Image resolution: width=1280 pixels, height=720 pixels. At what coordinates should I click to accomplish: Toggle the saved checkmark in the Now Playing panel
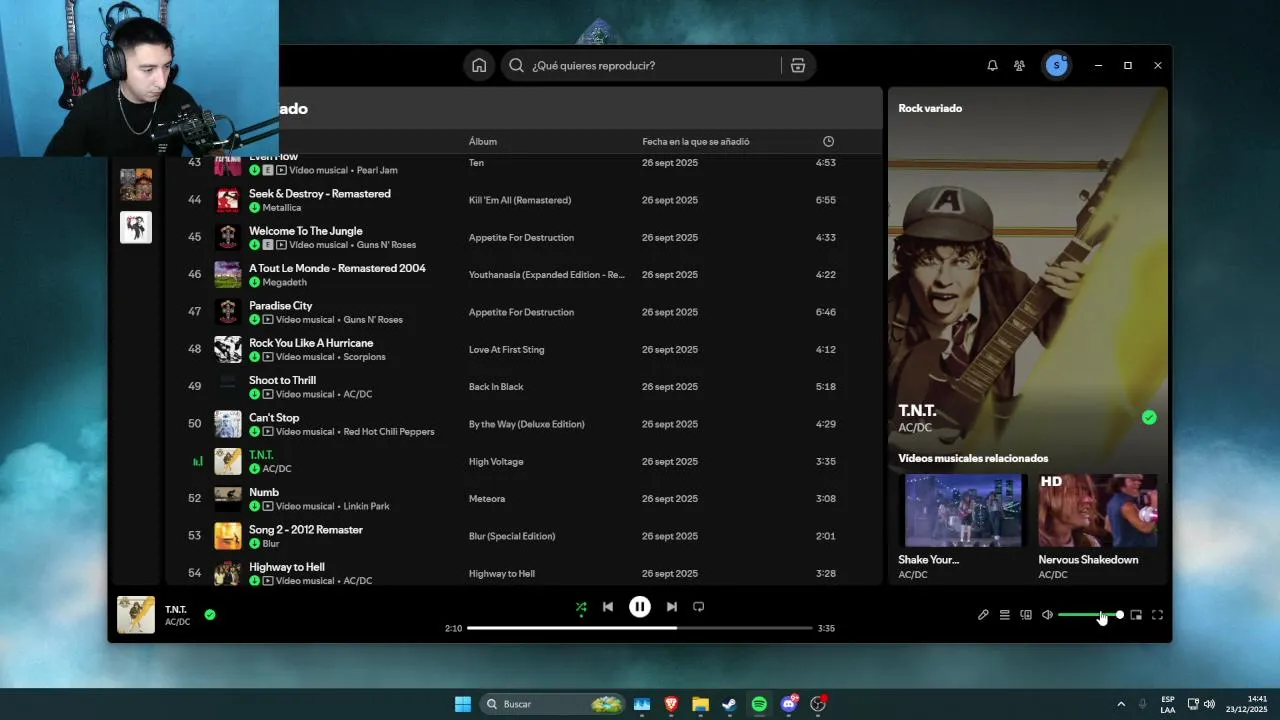(x=1149, y=418)
